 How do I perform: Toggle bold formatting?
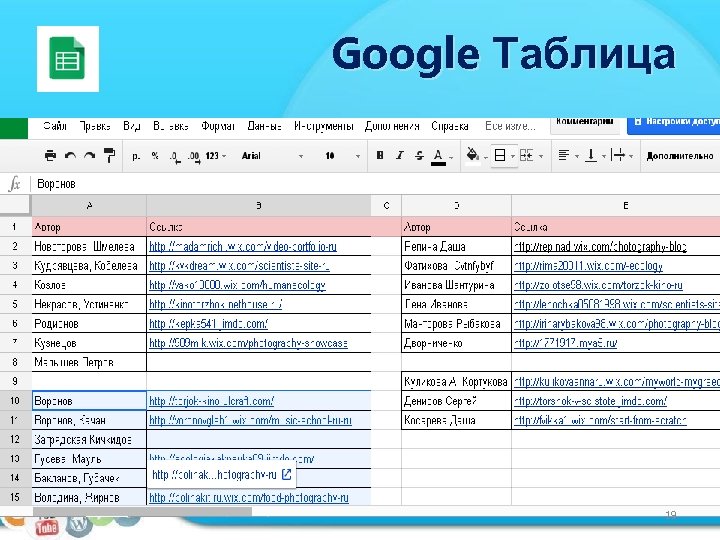coord(380,155)
